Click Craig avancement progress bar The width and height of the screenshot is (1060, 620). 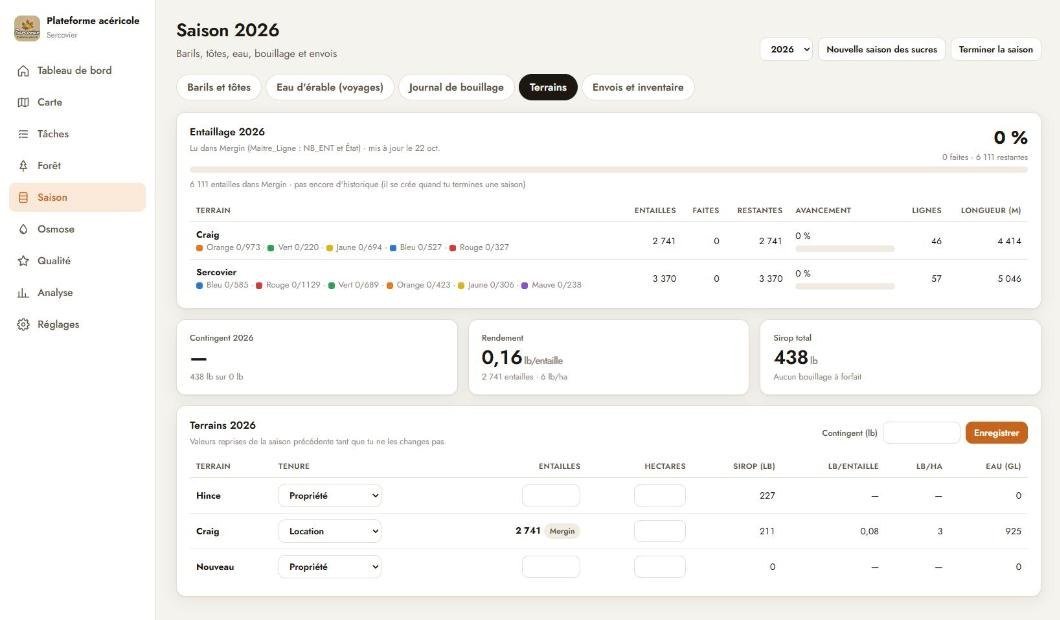[845, 249]
